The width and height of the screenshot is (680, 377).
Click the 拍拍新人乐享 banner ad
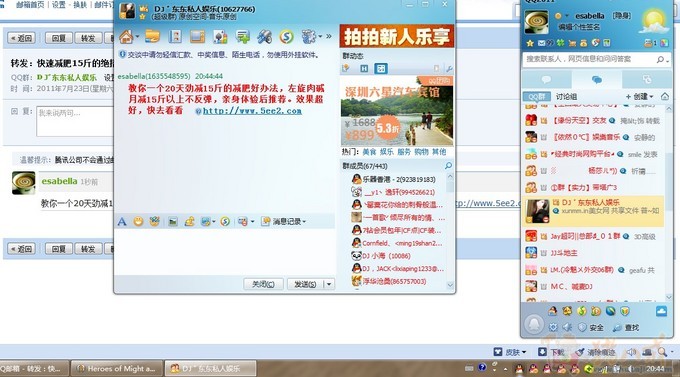point(396,36)
